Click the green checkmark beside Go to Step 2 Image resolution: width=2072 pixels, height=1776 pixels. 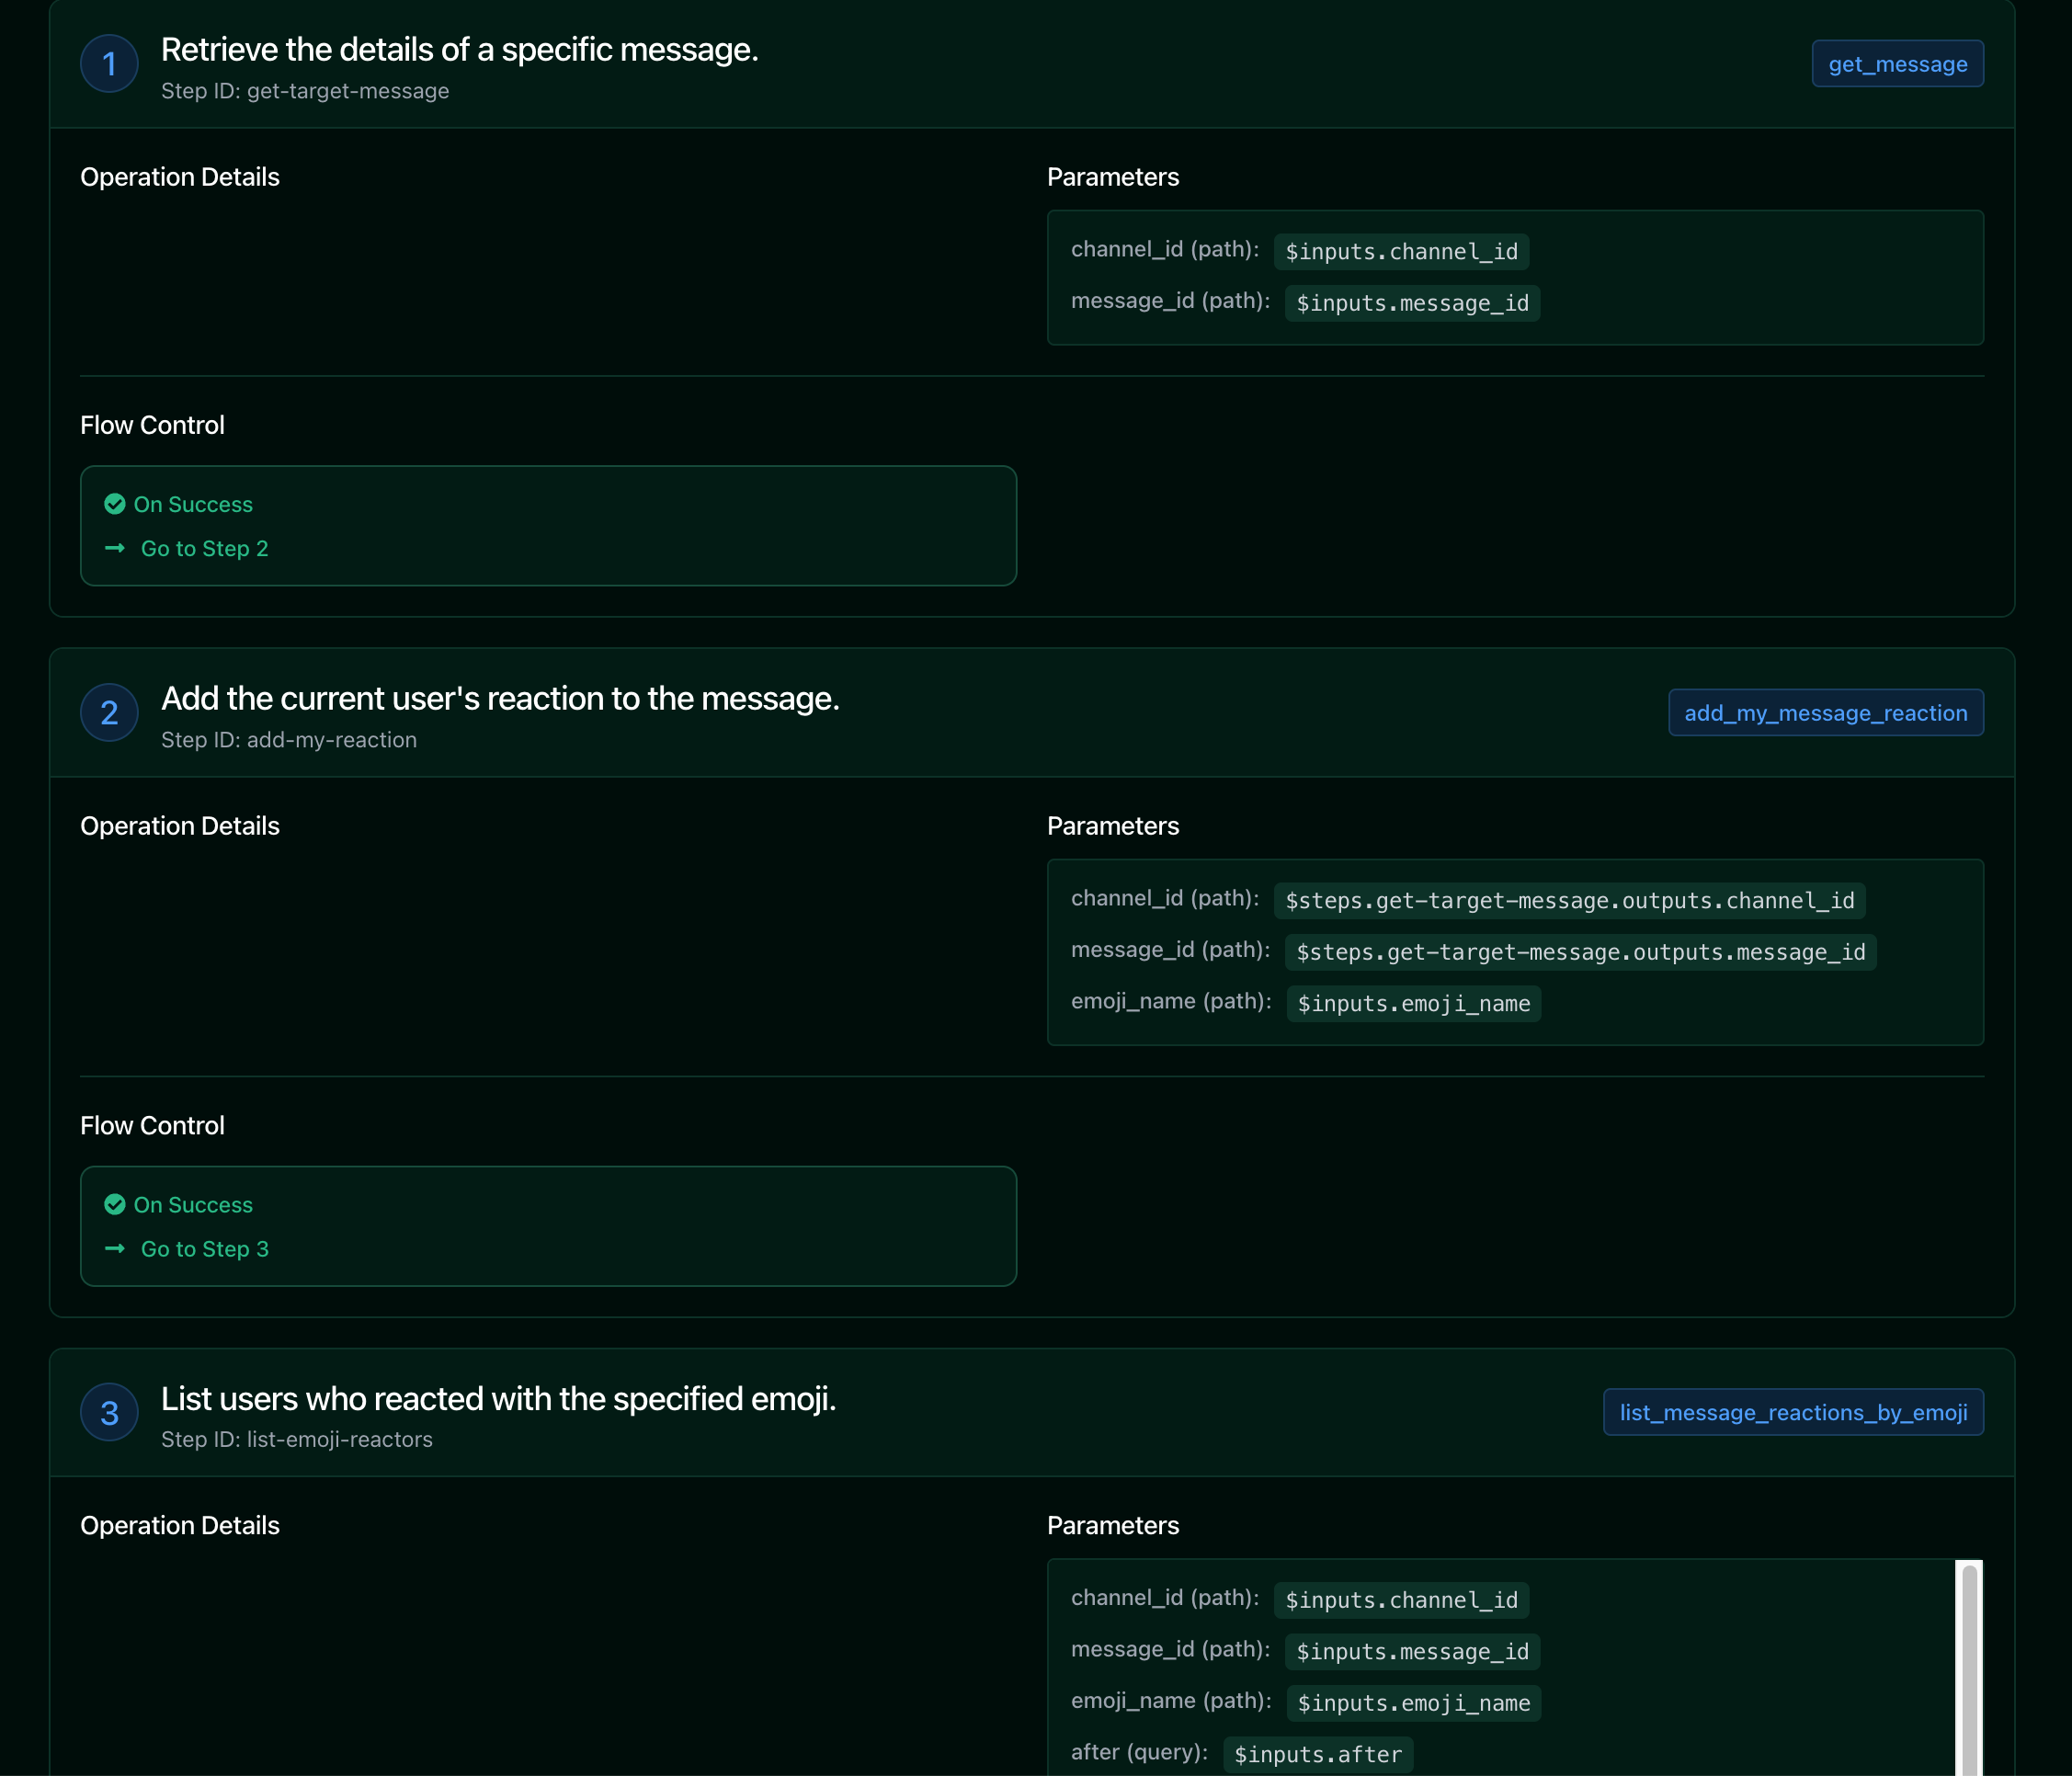click(115, 504)
